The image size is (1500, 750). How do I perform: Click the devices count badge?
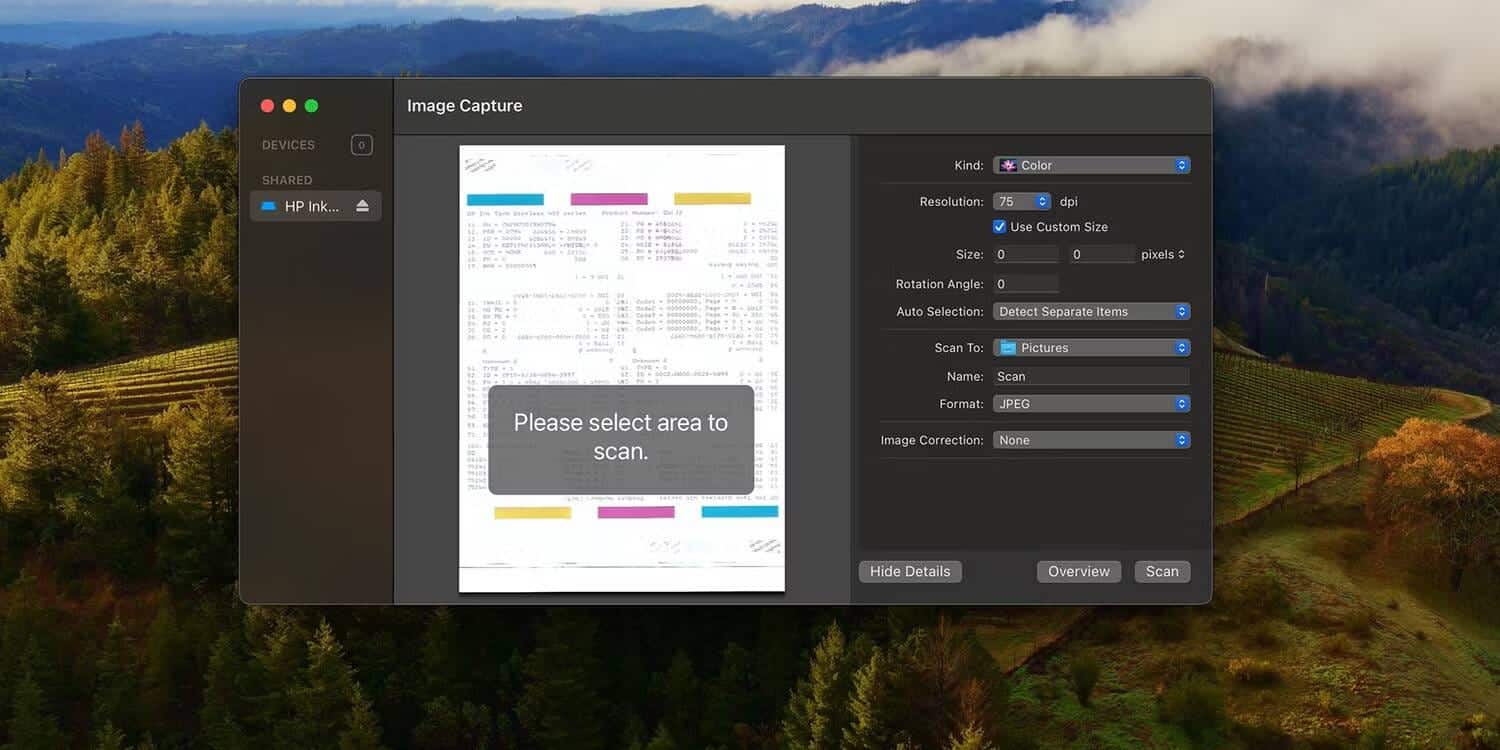(x=361, y=145)
